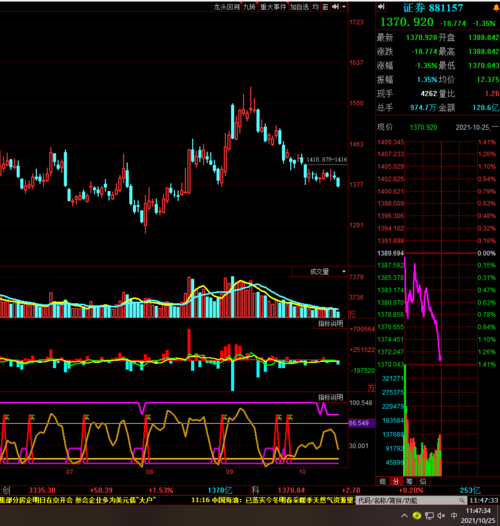Toggle the 均 moving-average display button
Screen dimensions: 500x526
click(315, 7)
